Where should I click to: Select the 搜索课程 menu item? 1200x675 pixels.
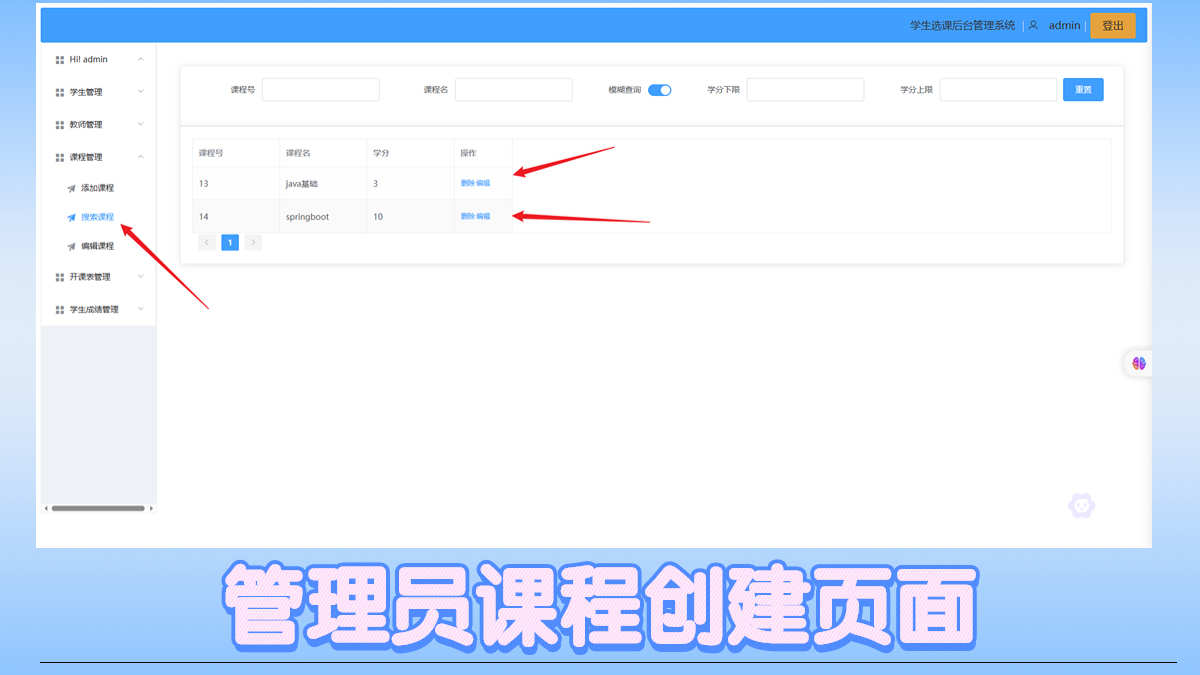[98, 217]
